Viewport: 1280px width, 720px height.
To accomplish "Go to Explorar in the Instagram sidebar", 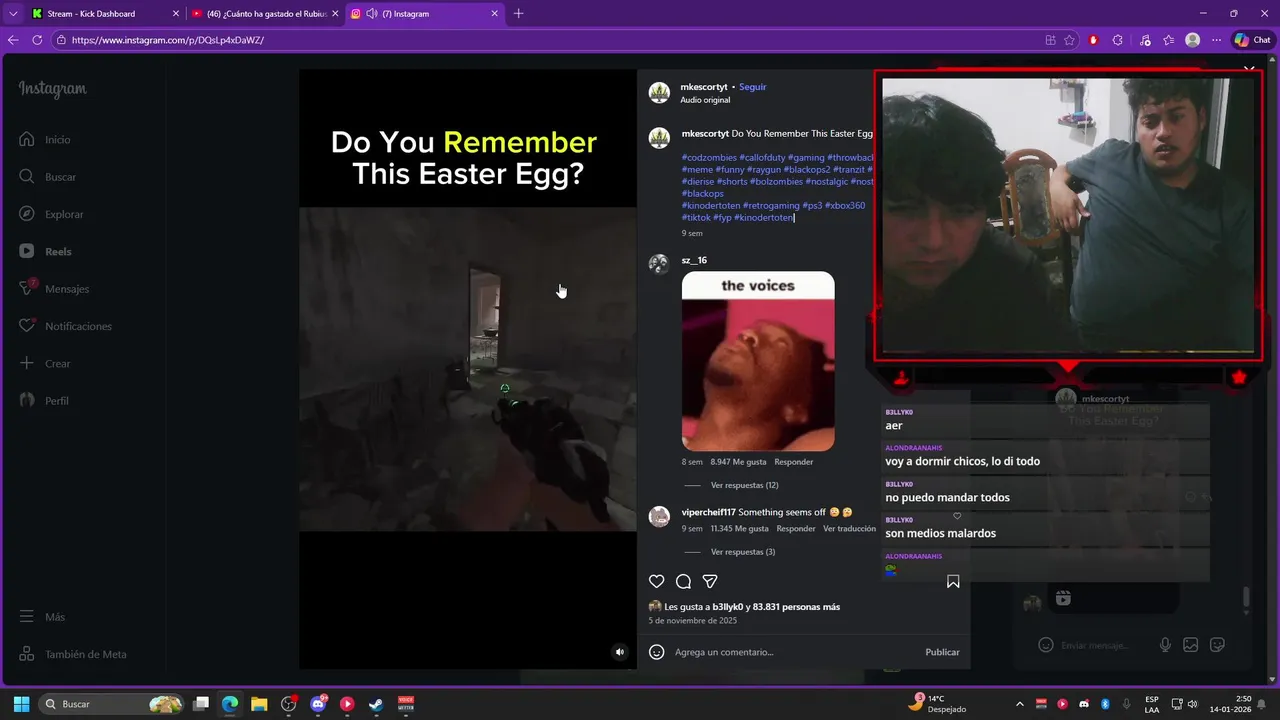I will click(51, 214).
